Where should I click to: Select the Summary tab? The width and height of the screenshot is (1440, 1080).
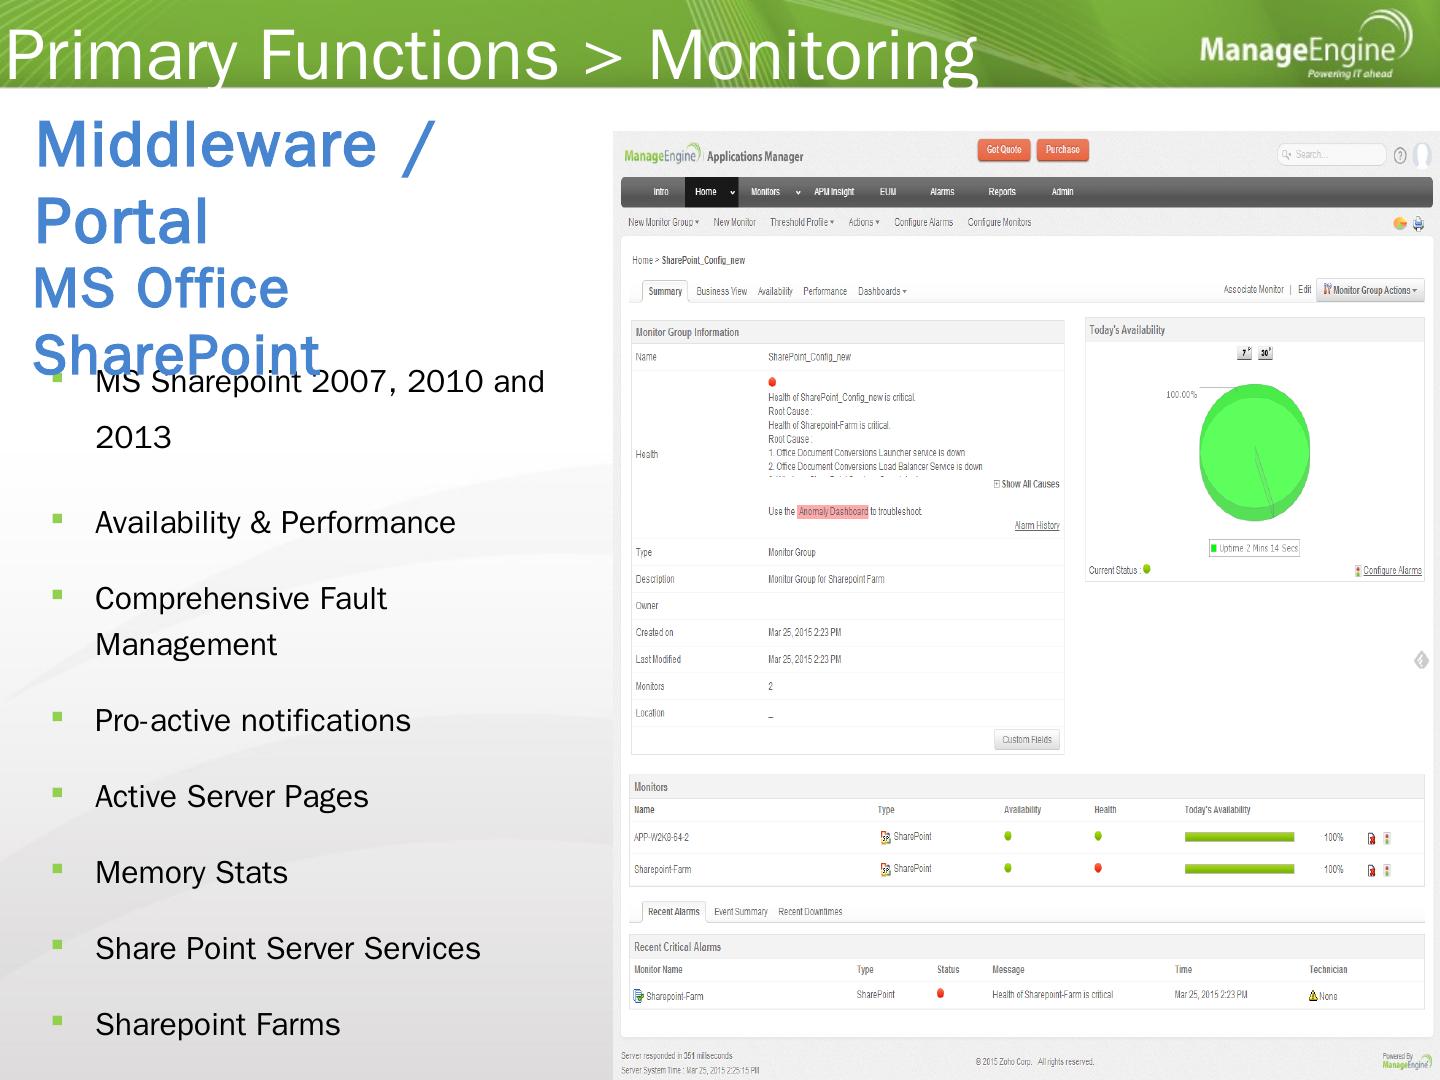point(665,292)
